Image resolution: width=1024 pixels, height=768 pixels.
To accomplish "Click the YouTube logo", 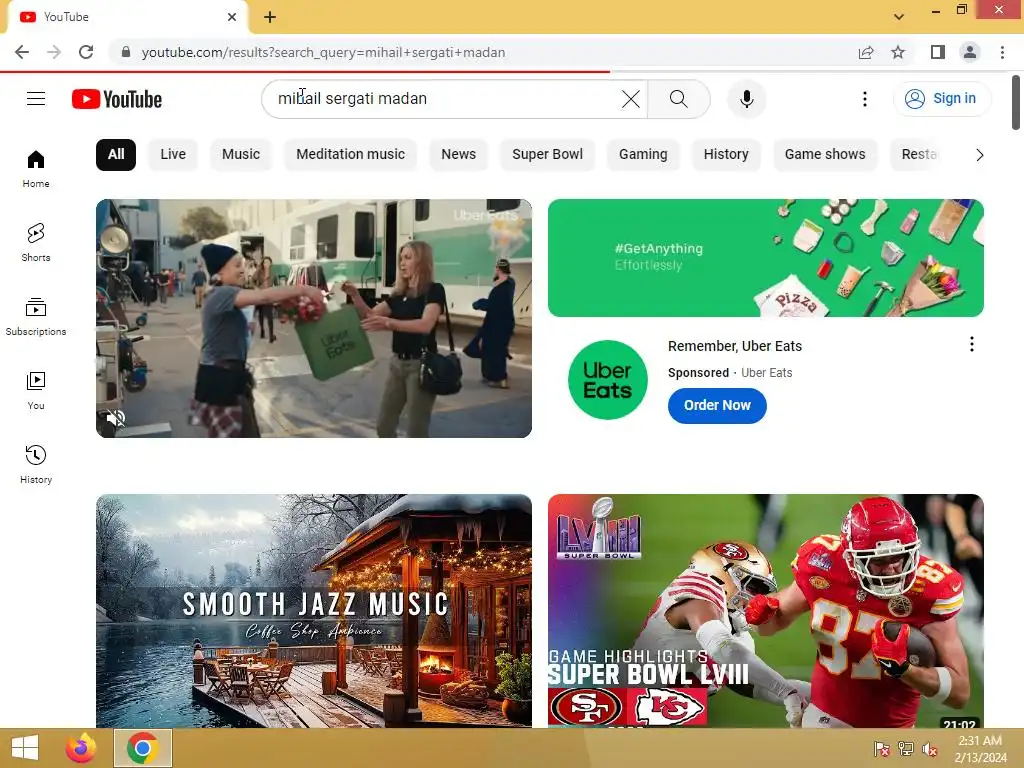I will 117,99.
